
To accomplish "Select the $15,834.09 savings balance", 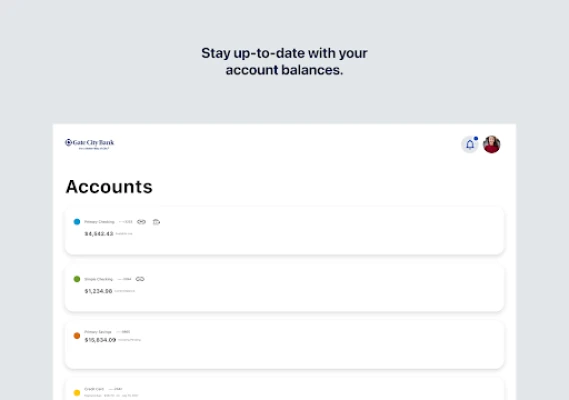I will (100, 340).
